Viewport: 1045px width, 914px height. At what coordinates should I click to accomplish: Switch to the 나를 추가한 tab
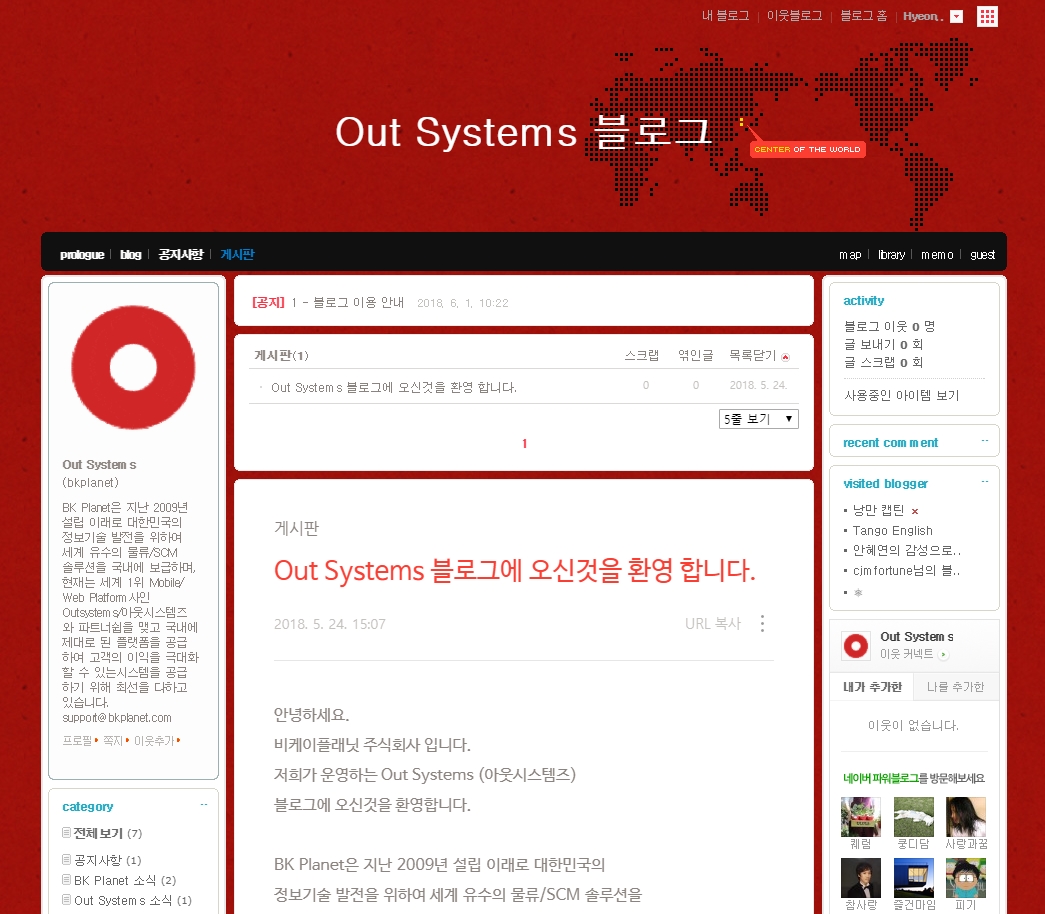click(956, 687)
